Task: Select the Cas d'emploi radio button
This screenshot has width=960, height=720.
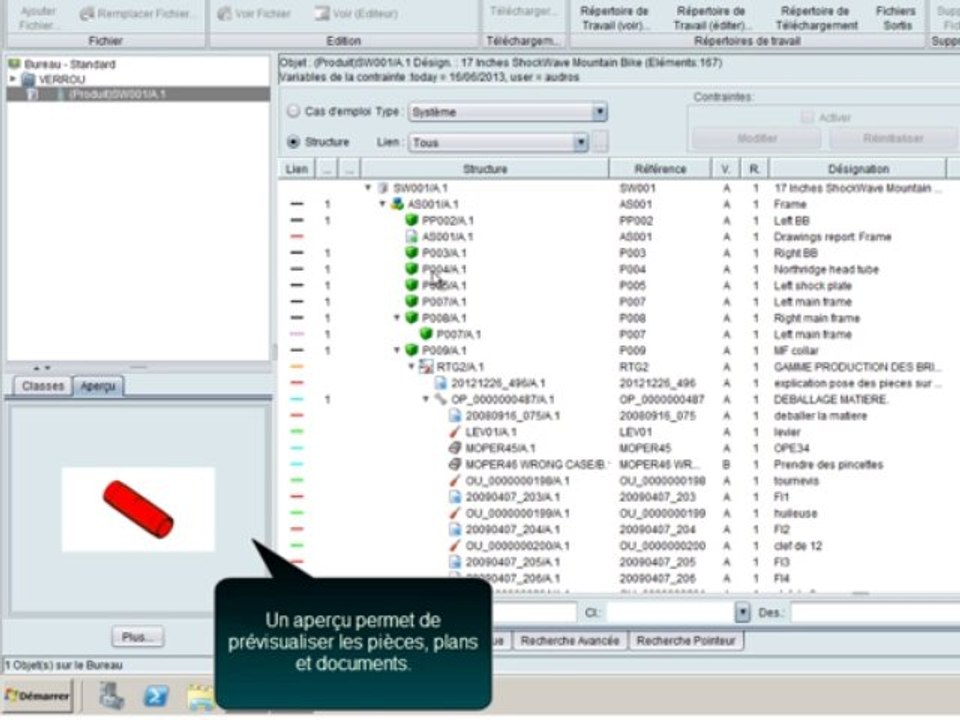Action: (293, 111)
